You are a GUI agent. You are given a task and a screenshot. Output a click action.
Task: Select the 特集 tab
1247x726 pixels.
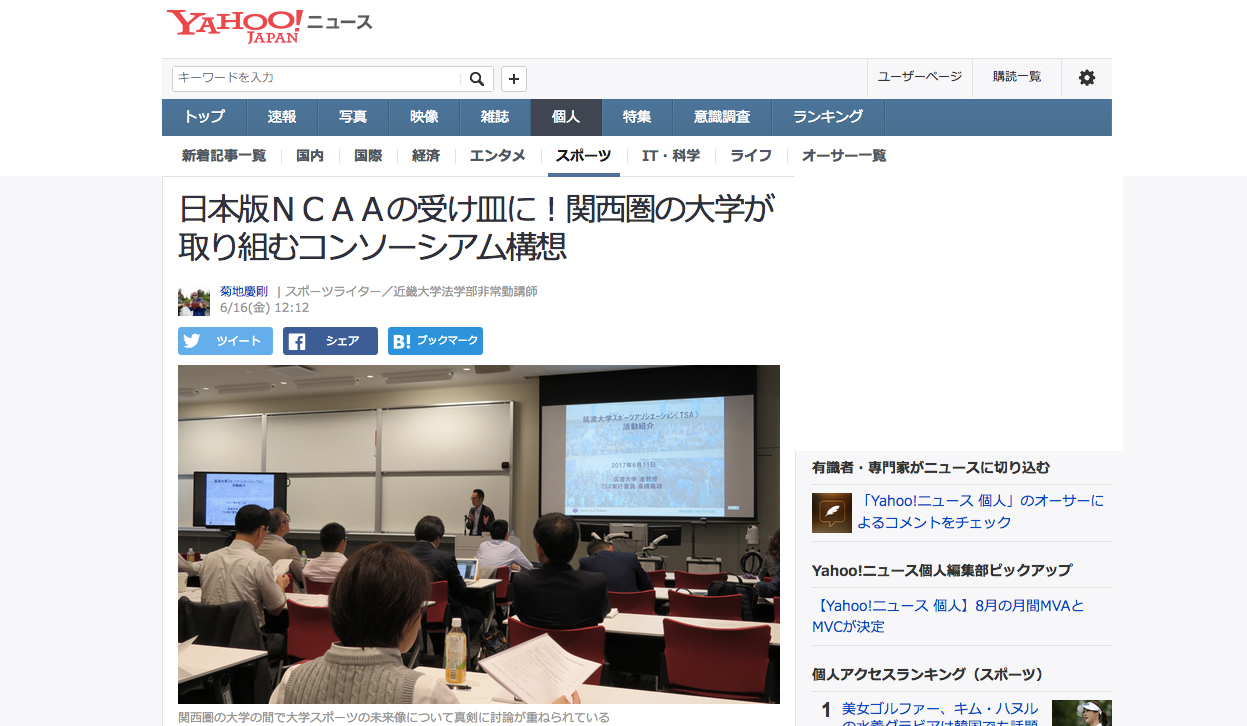tap(637, 117)
